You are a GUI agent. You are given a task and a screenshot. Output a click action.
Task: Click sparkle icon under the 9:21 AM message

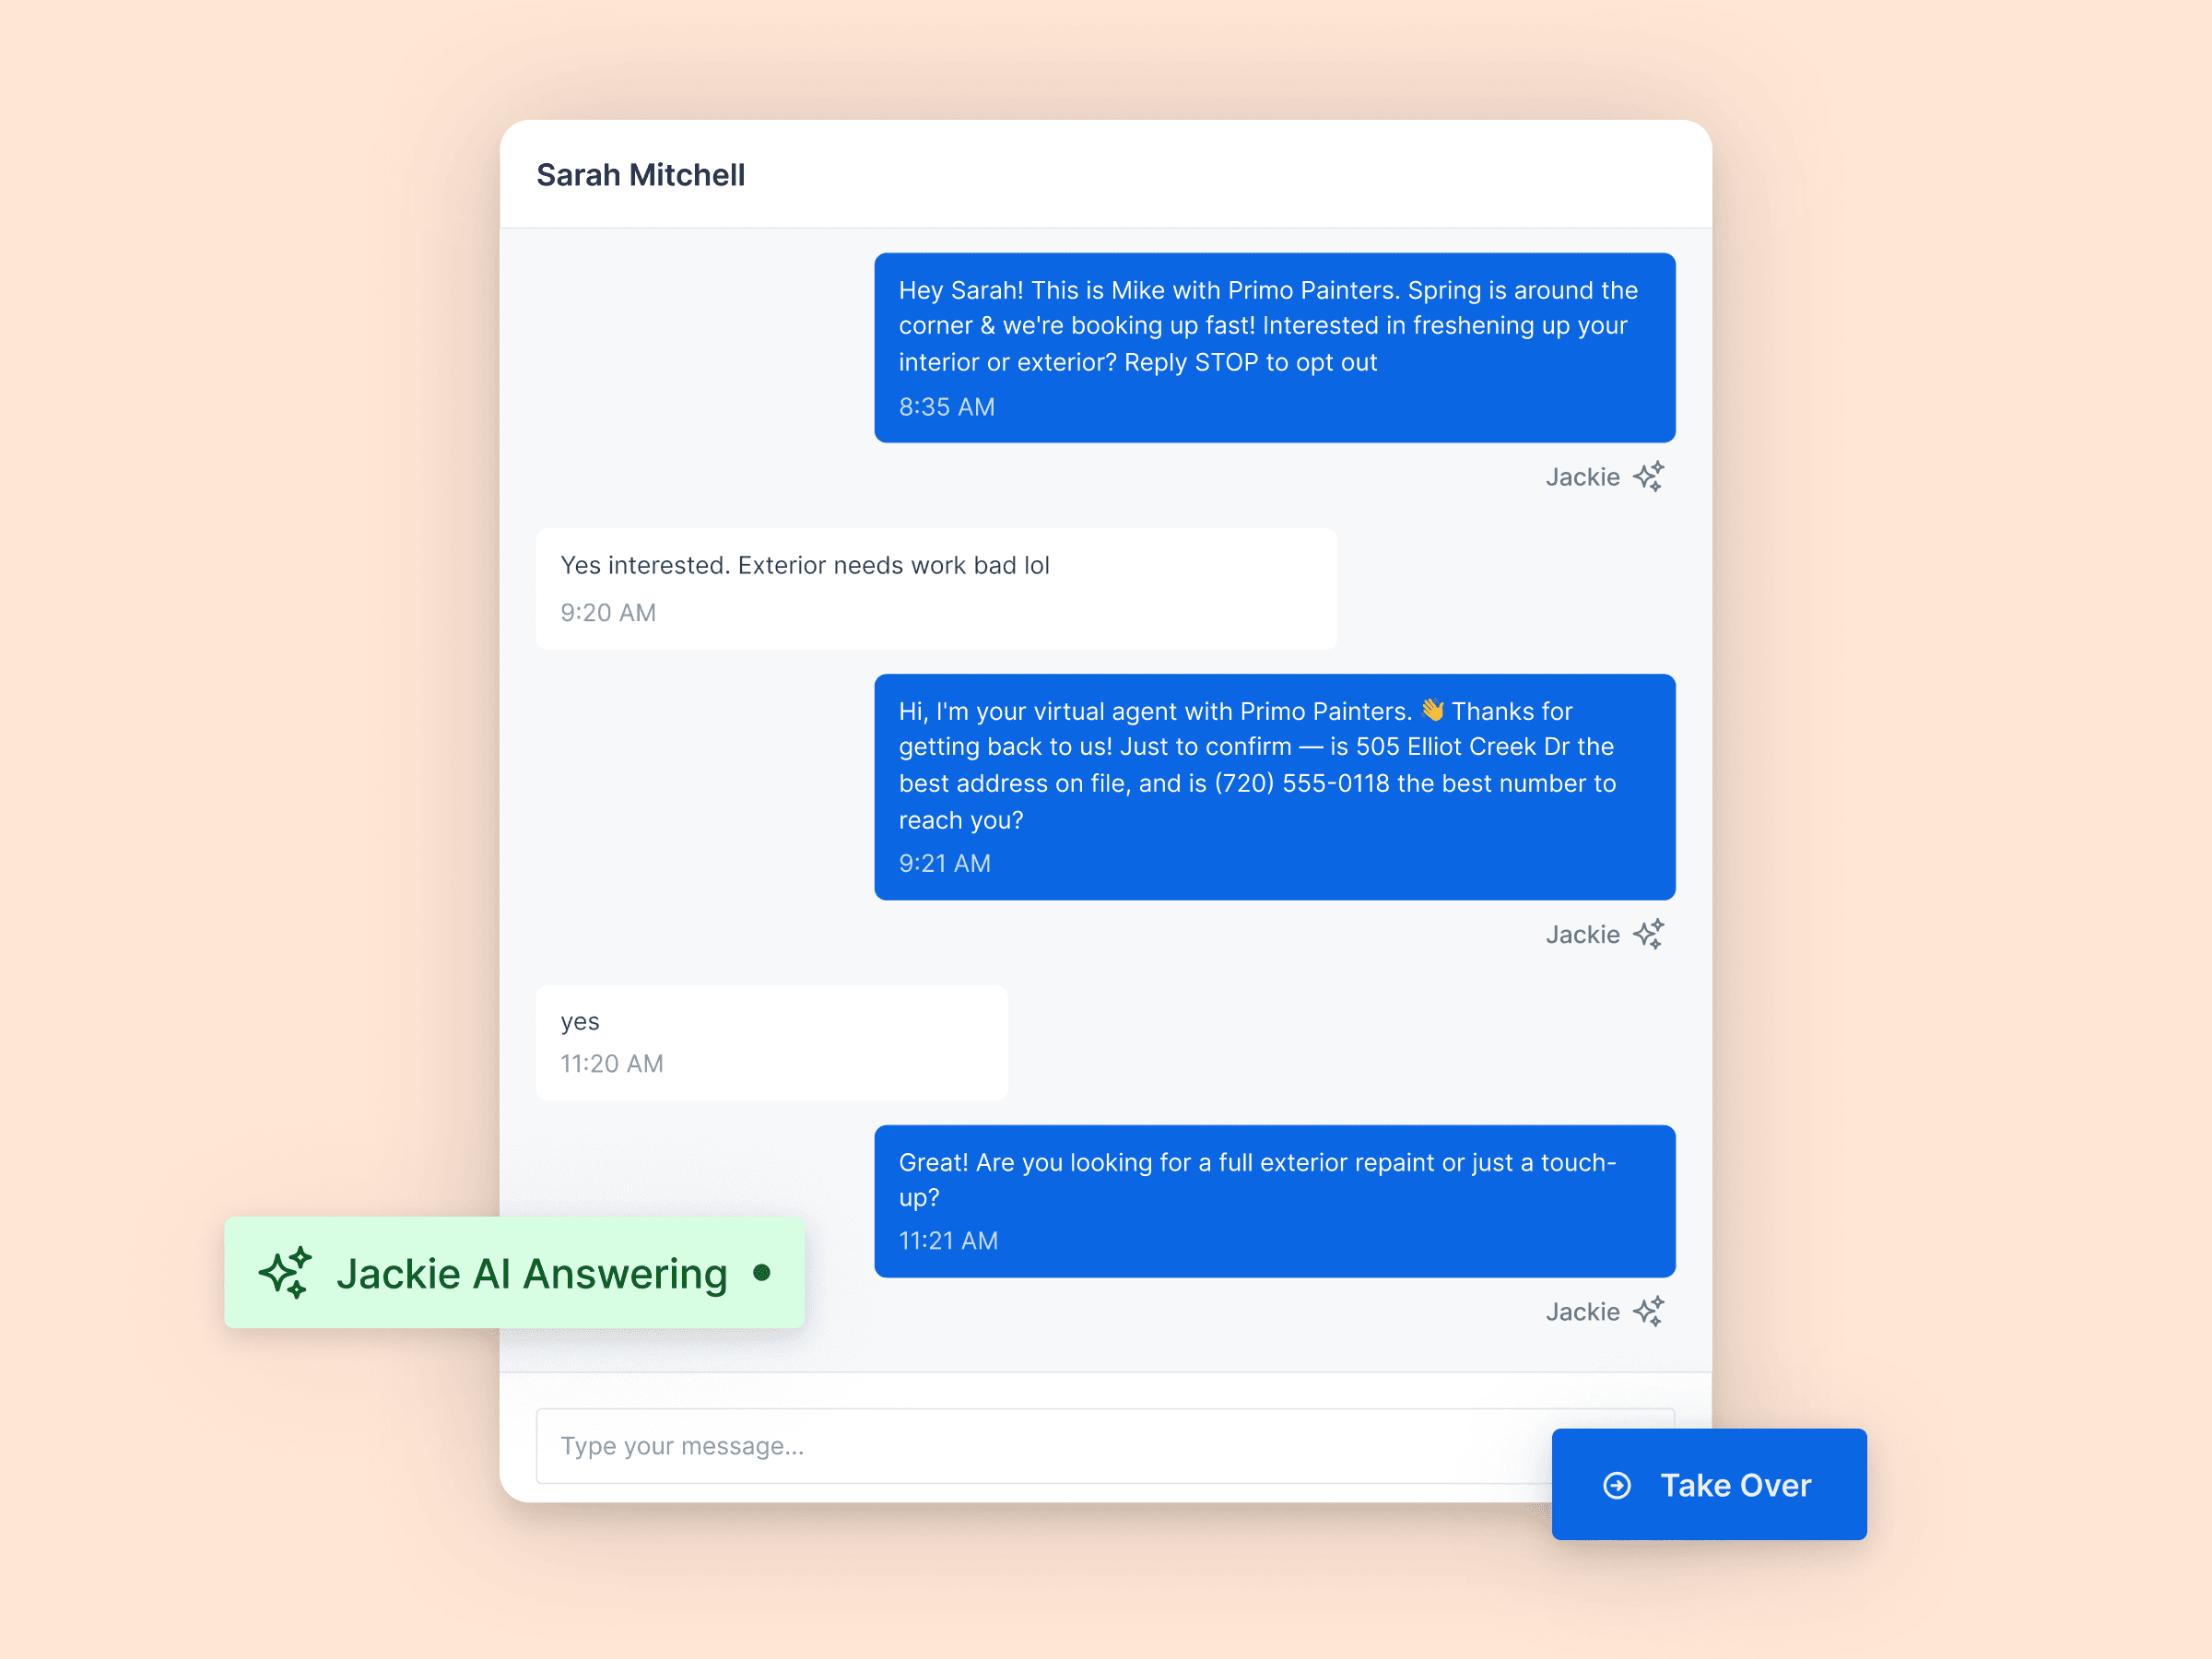[x=1648, y=934]
